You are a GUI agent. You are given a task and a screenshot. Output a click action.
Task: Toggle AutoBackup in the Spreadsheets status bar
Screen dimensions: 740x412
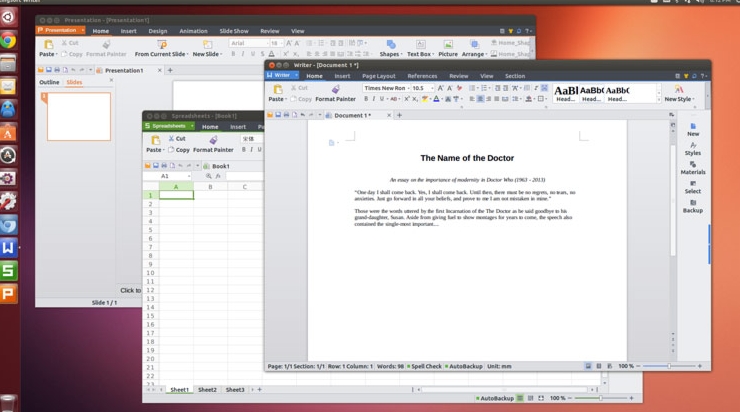point(496,398)
